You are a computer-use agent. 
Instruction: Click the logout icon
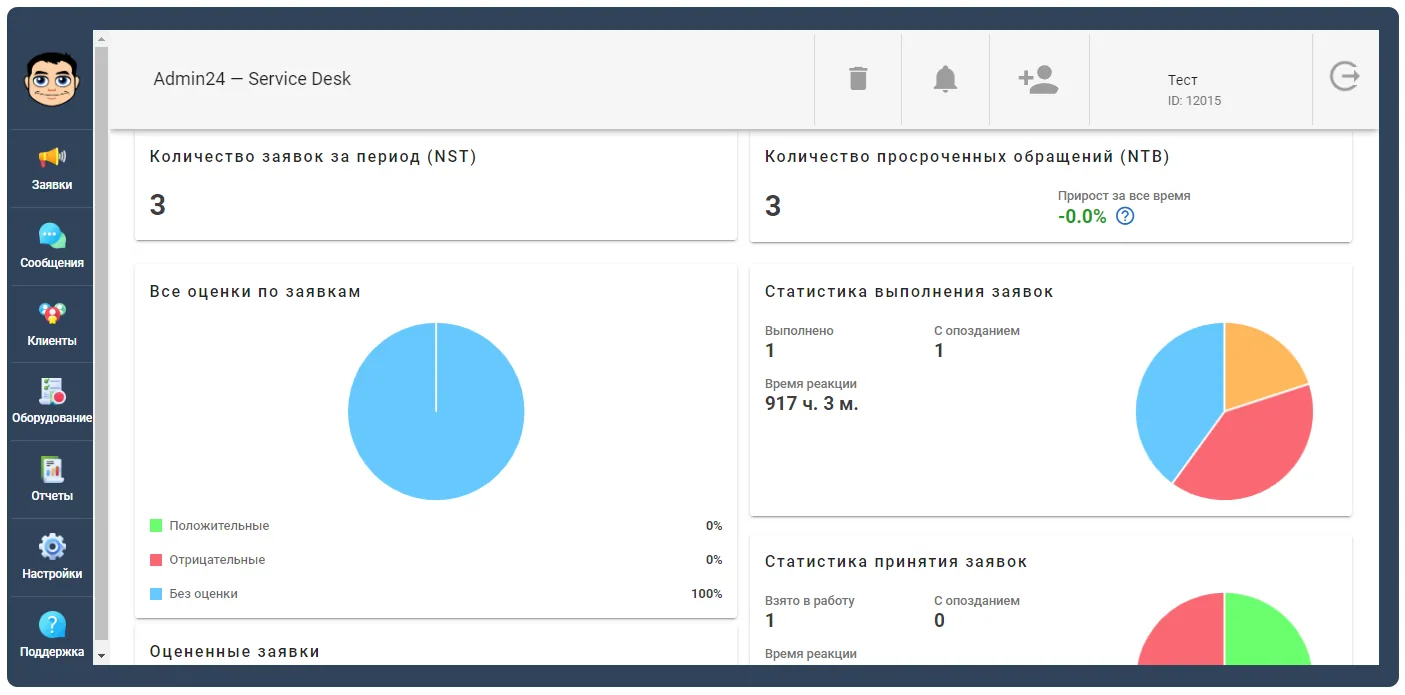(x=1344, y=76)
